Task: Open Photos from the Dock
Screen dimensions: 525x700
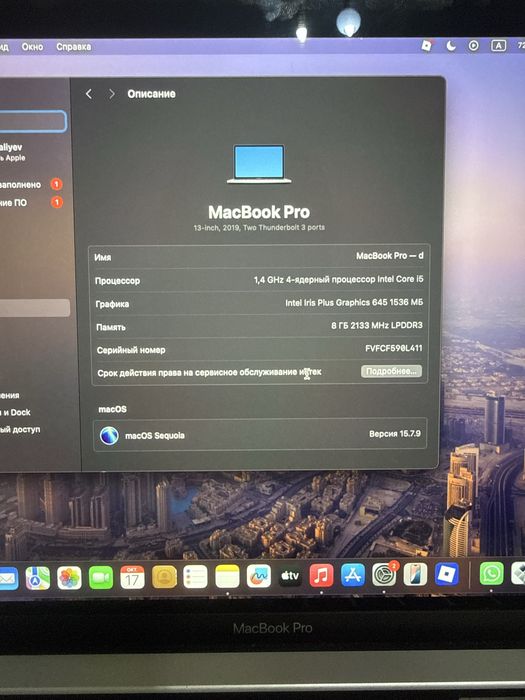Action: pyautogui.click(x=69, y=578)
